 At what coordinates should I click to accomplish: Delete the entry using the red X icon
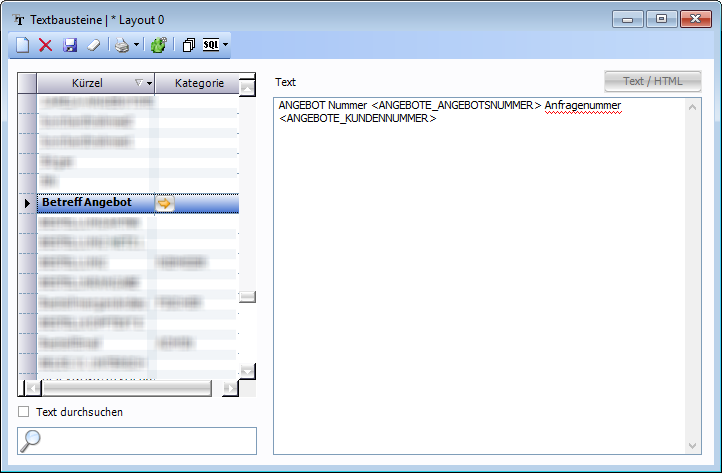click(45, 45)
